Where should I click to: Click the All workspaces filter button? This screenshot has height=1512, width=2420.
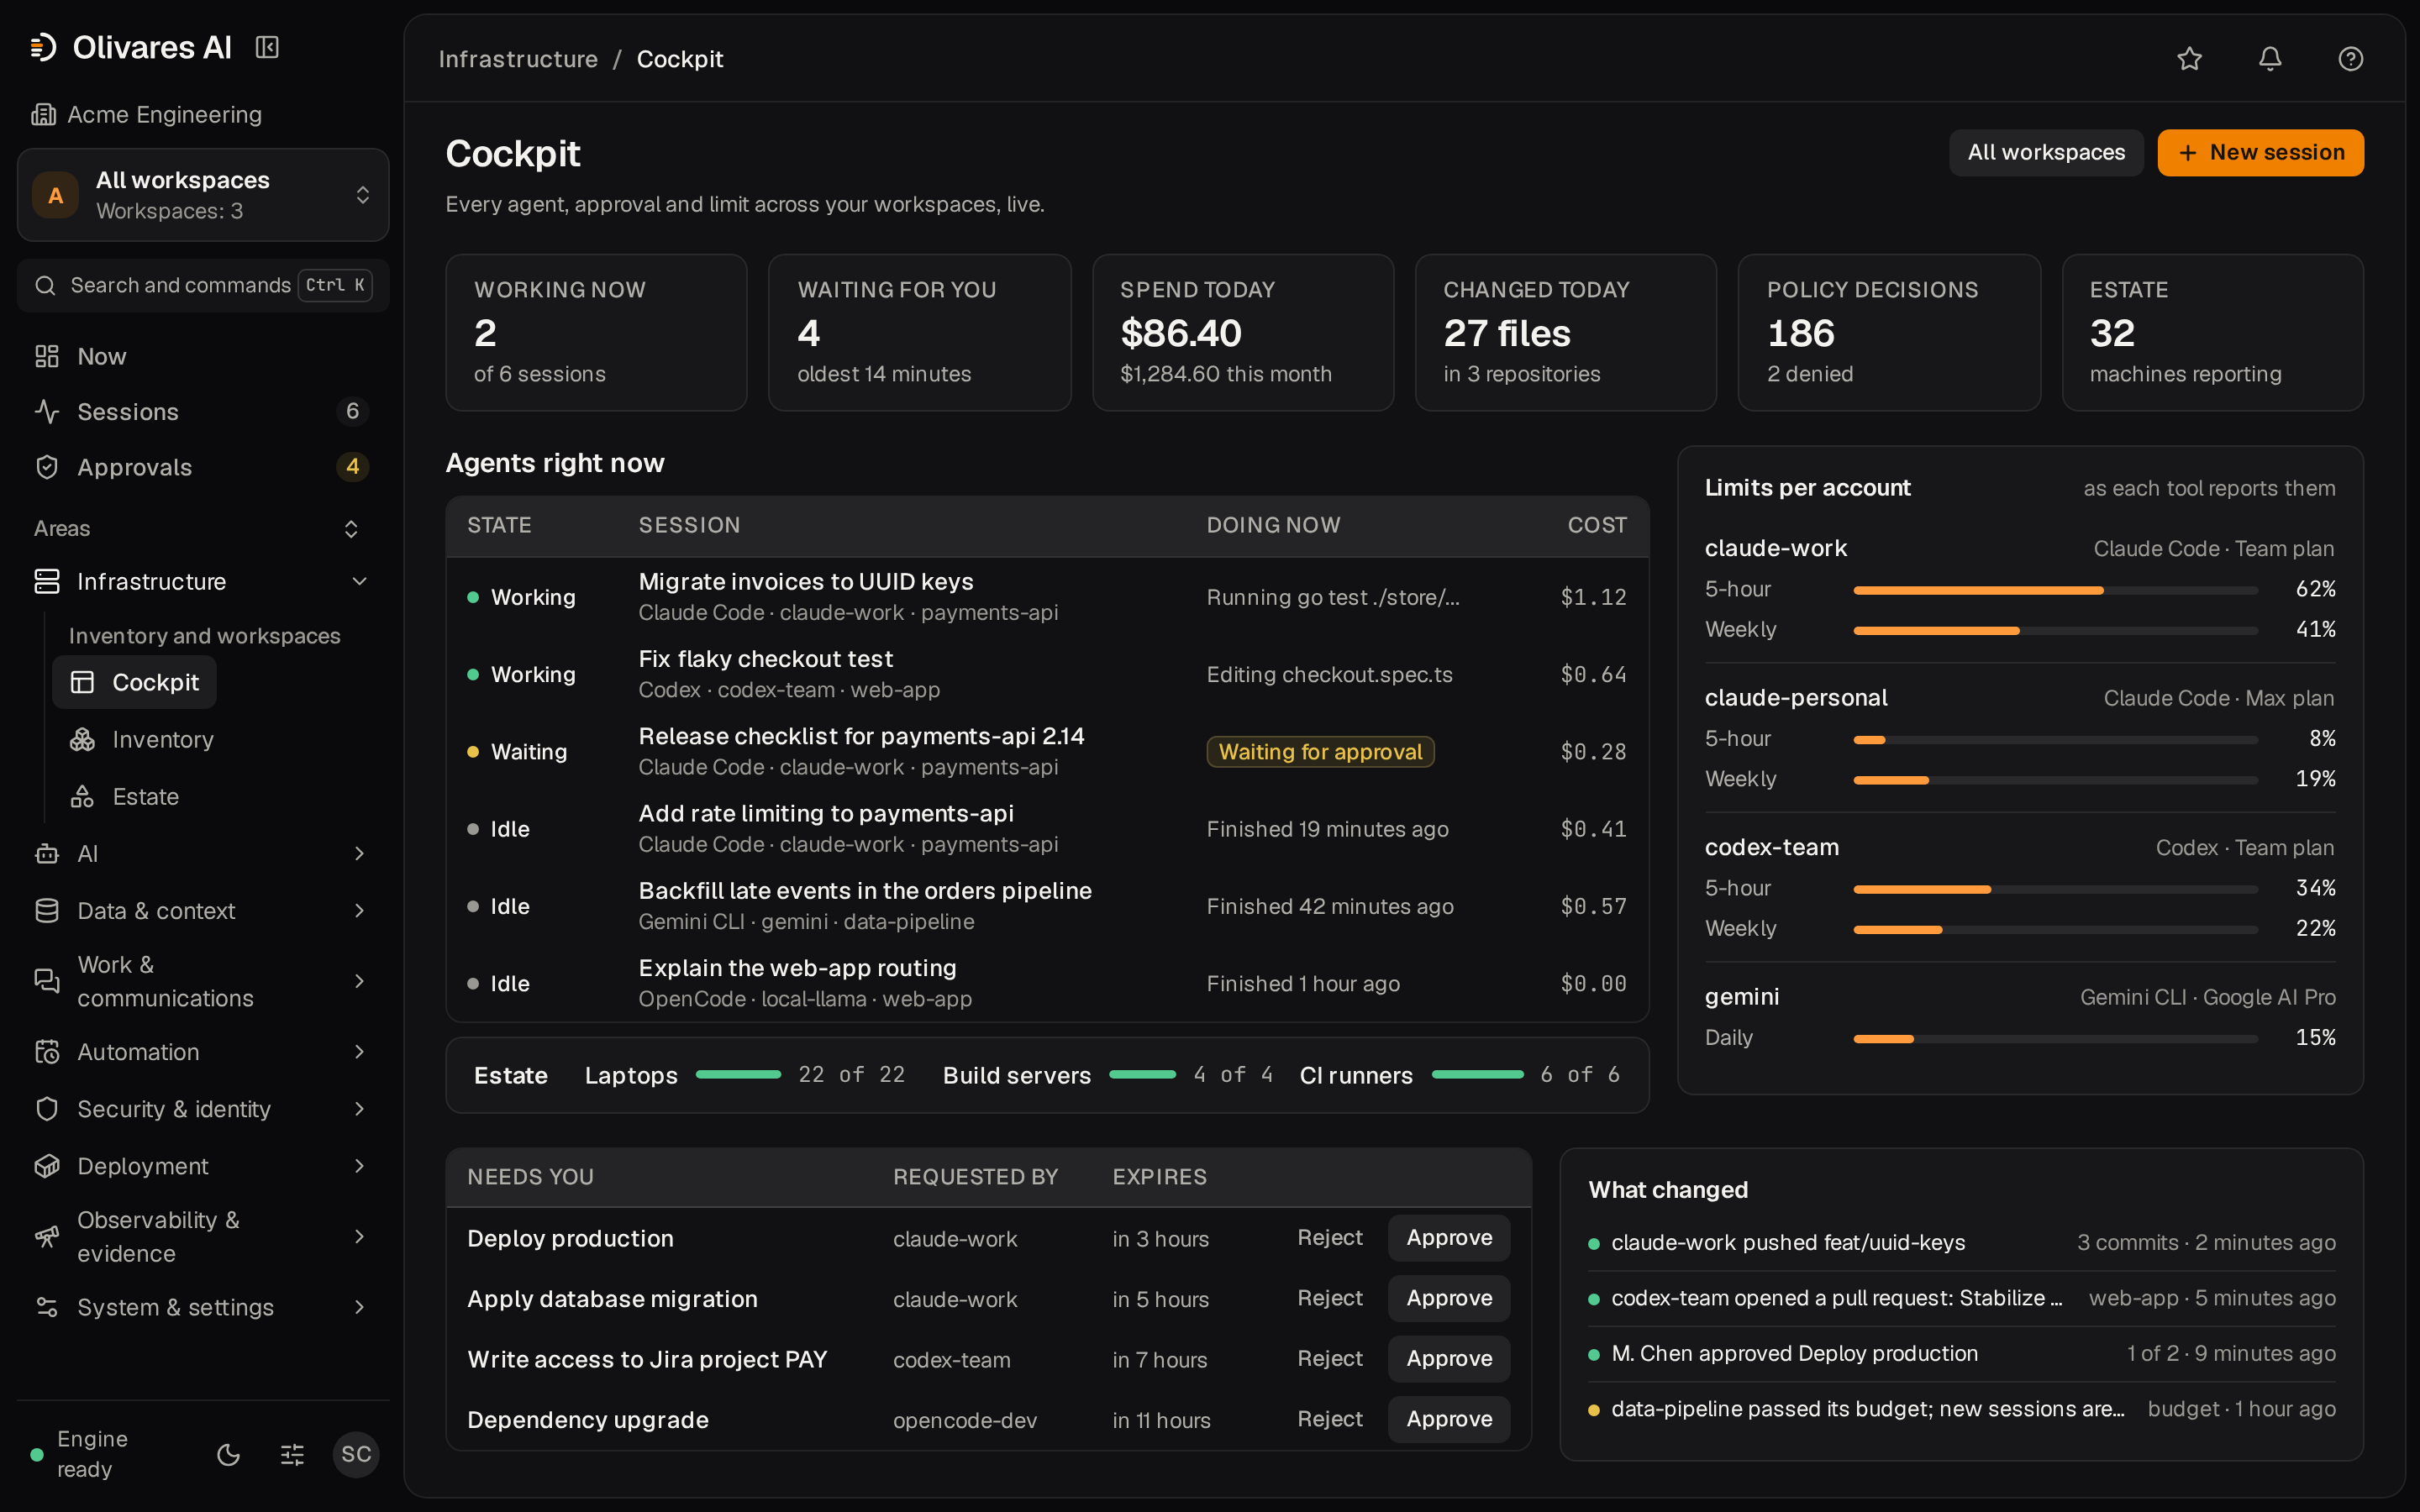2045,152
